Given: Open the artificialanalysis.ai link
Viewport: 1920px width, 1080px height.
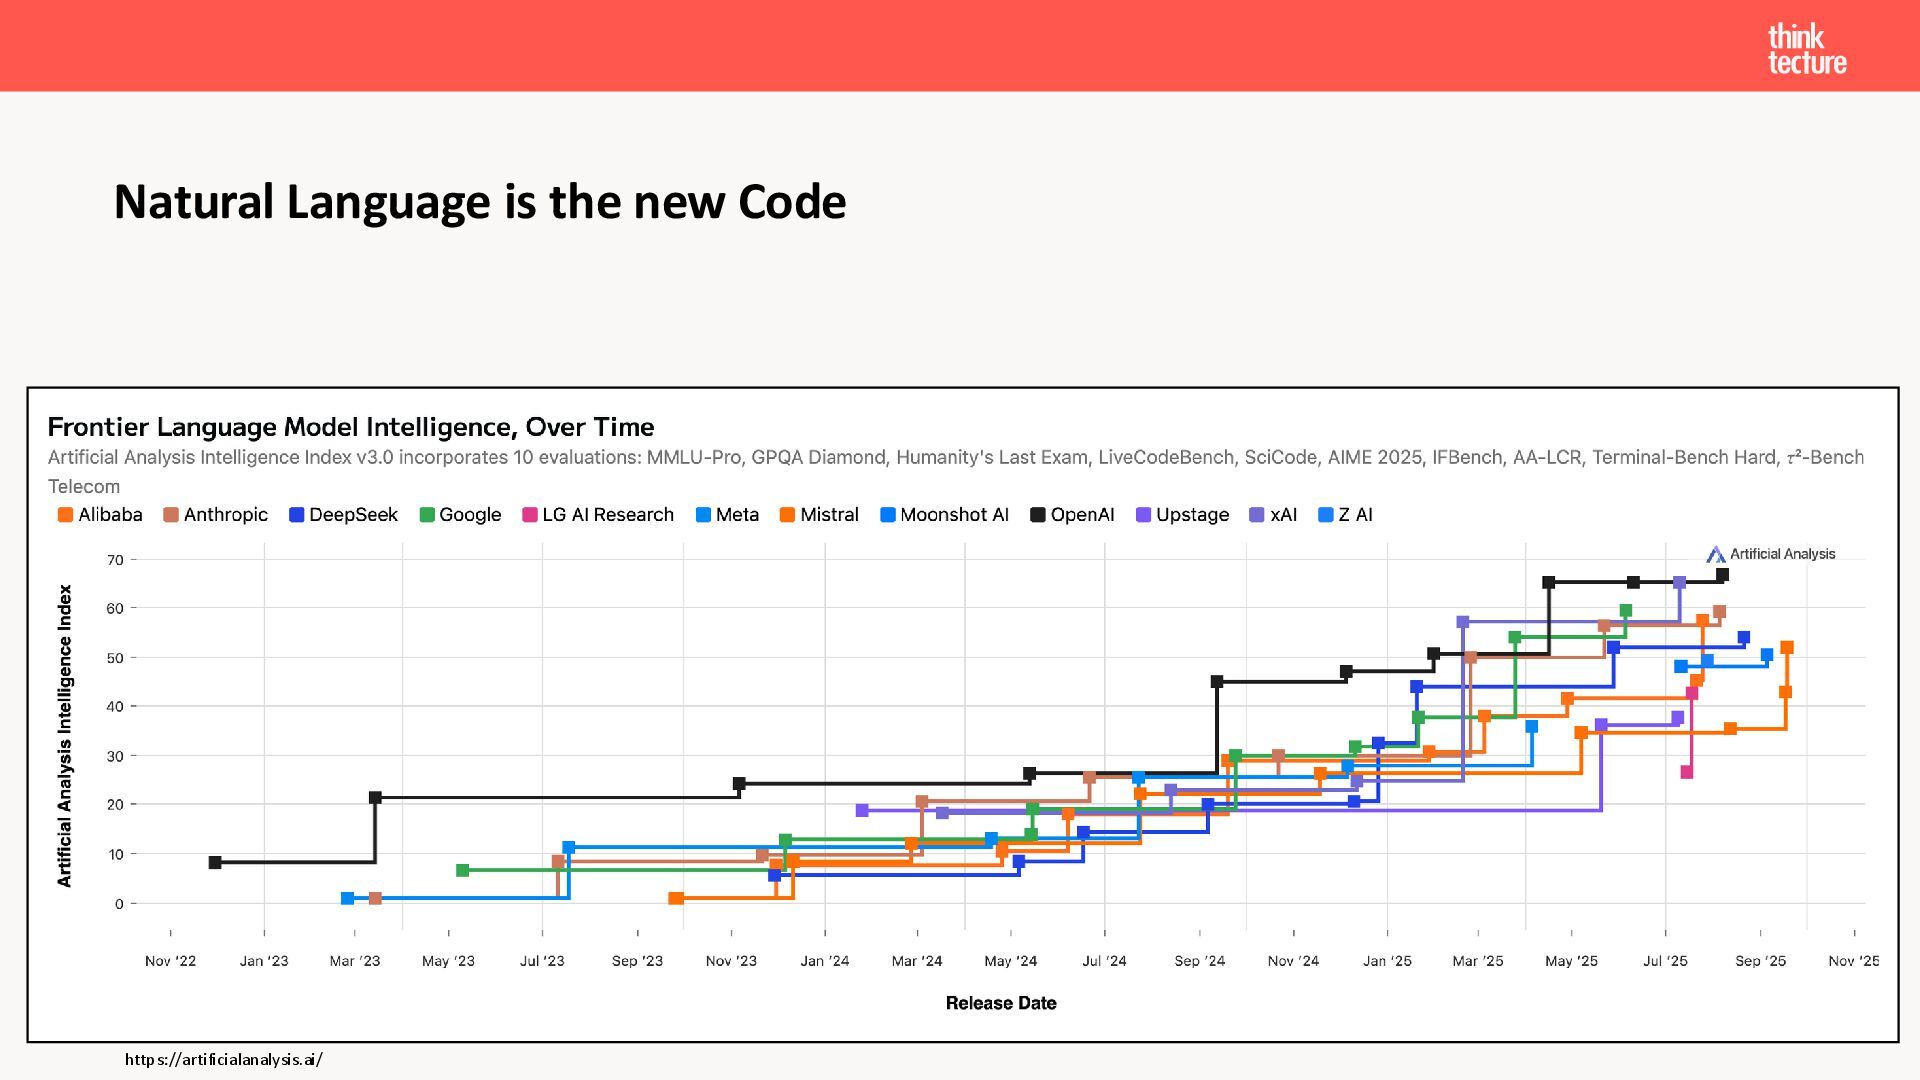Looking at the screenshot, I should point(223,1059).
